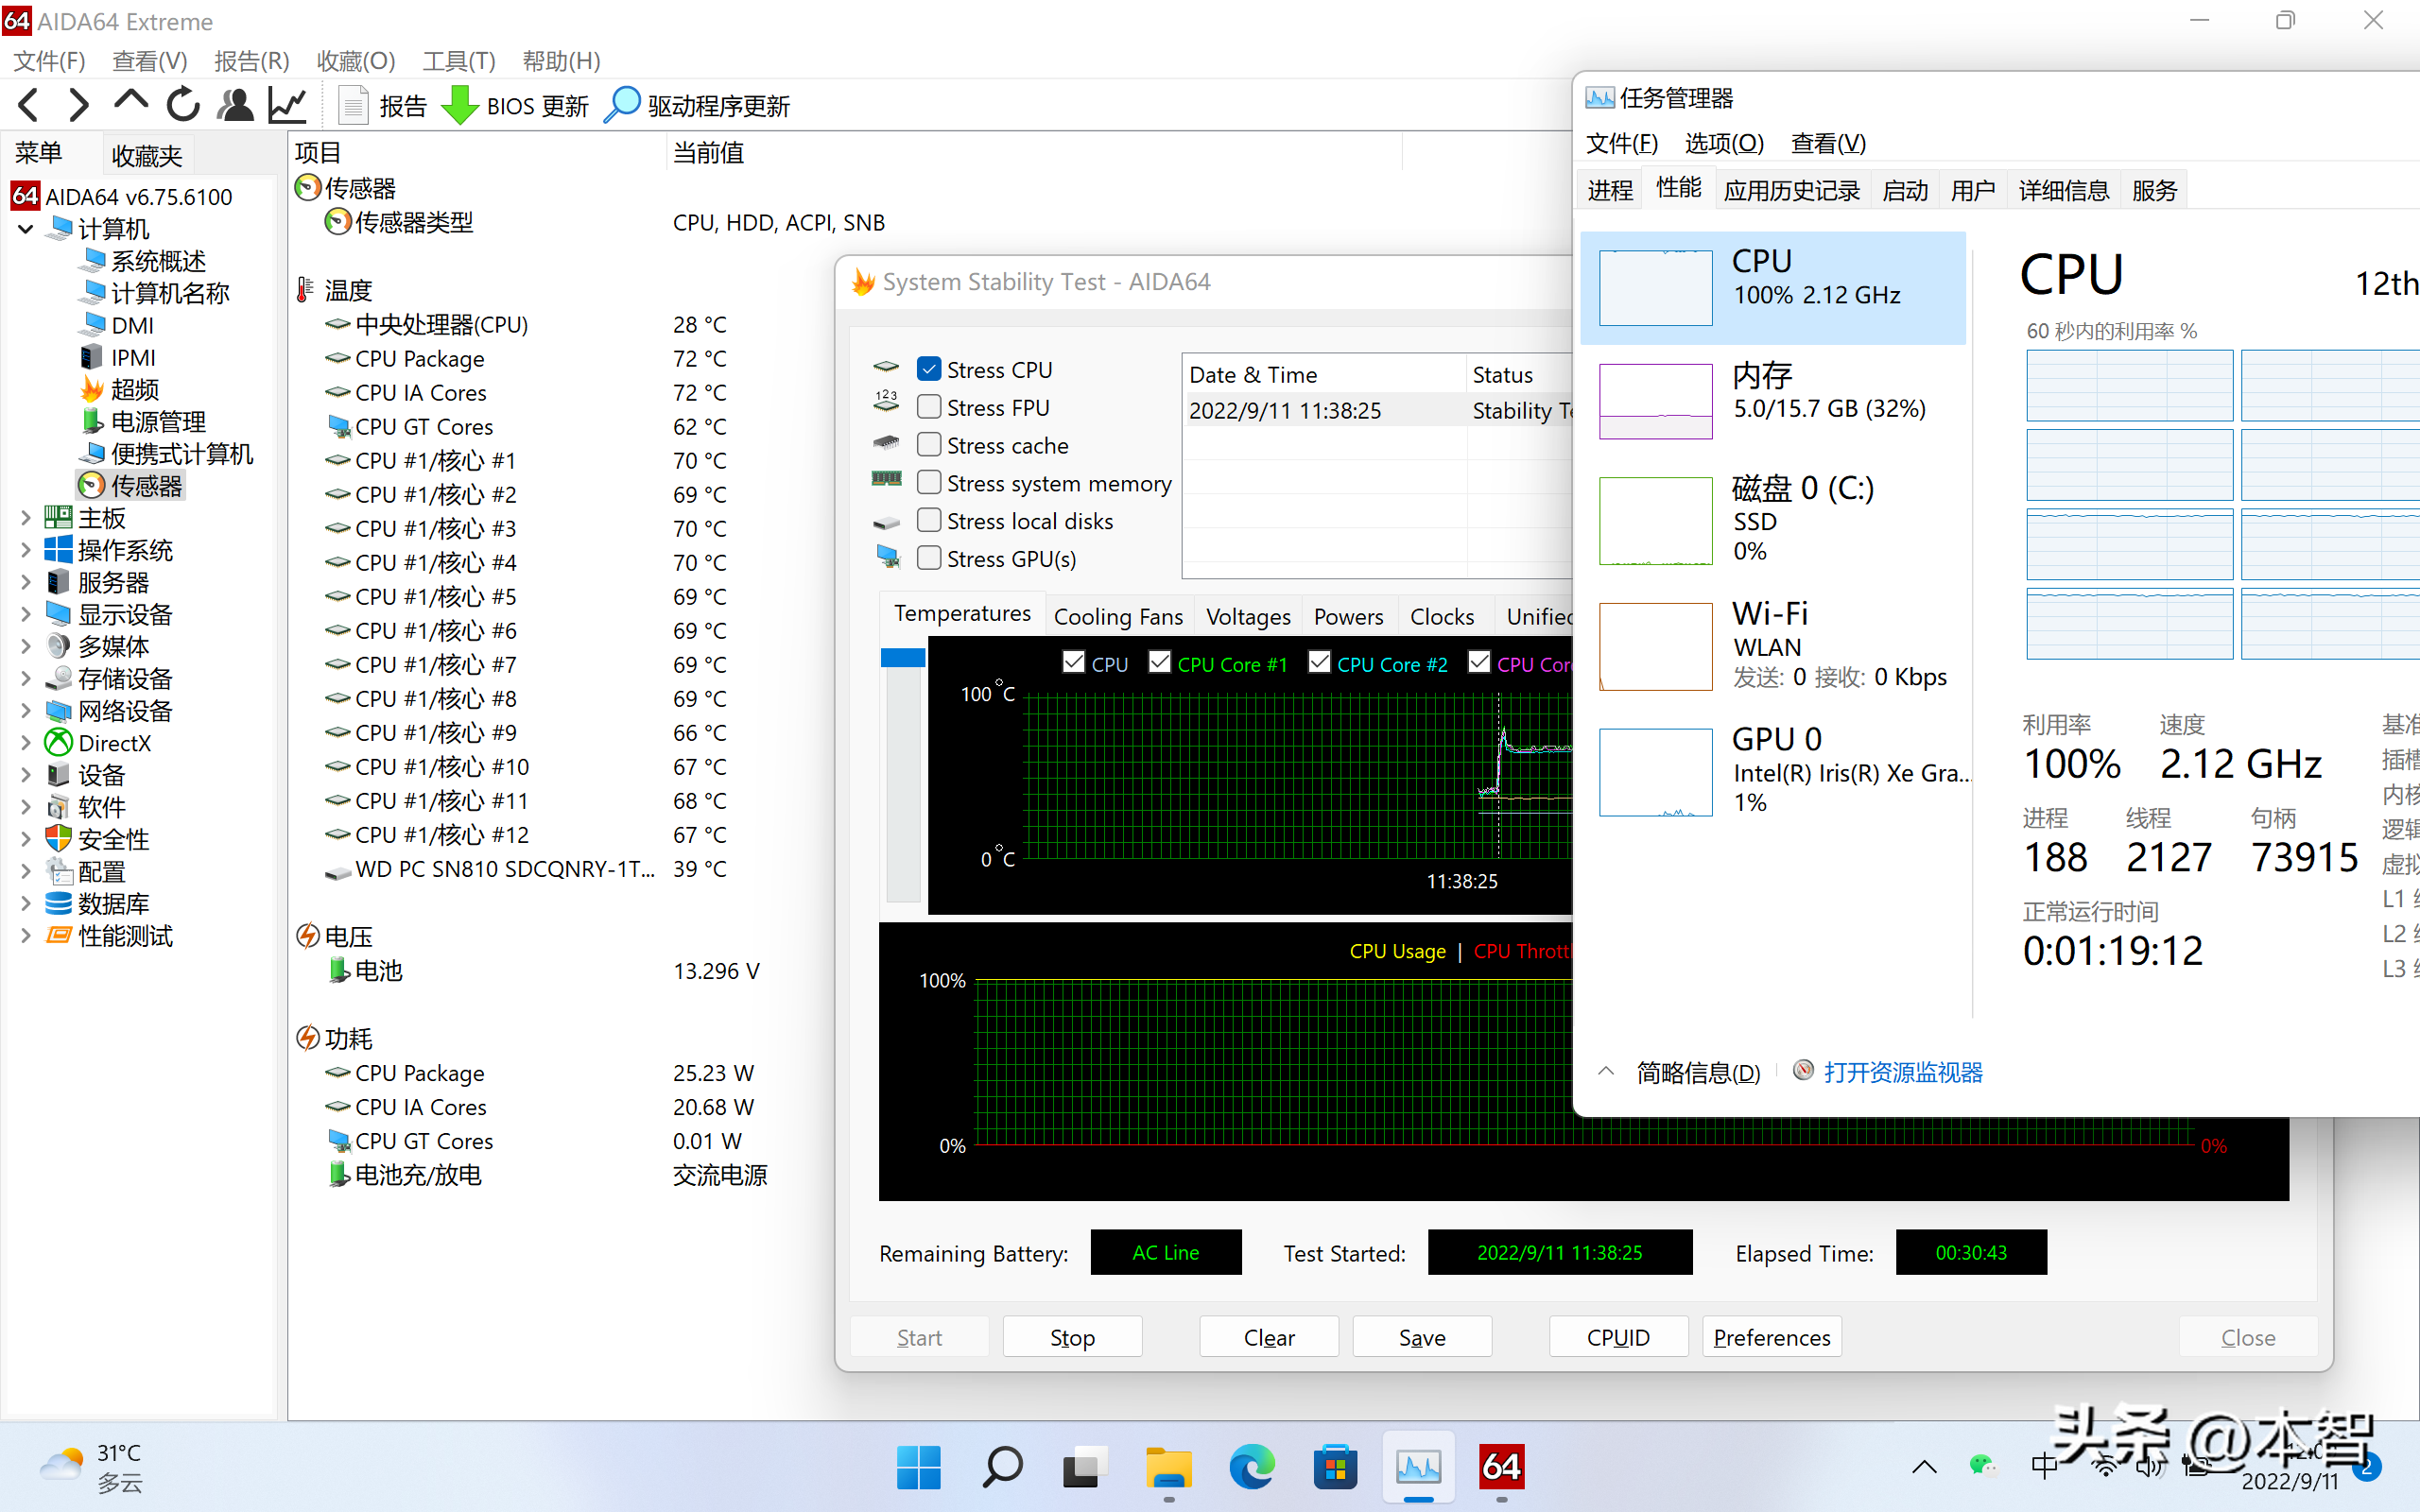Click the Back arrow in AIDA64 toolbar
Screen dimensions: 2420x1512
click(29, 105)
